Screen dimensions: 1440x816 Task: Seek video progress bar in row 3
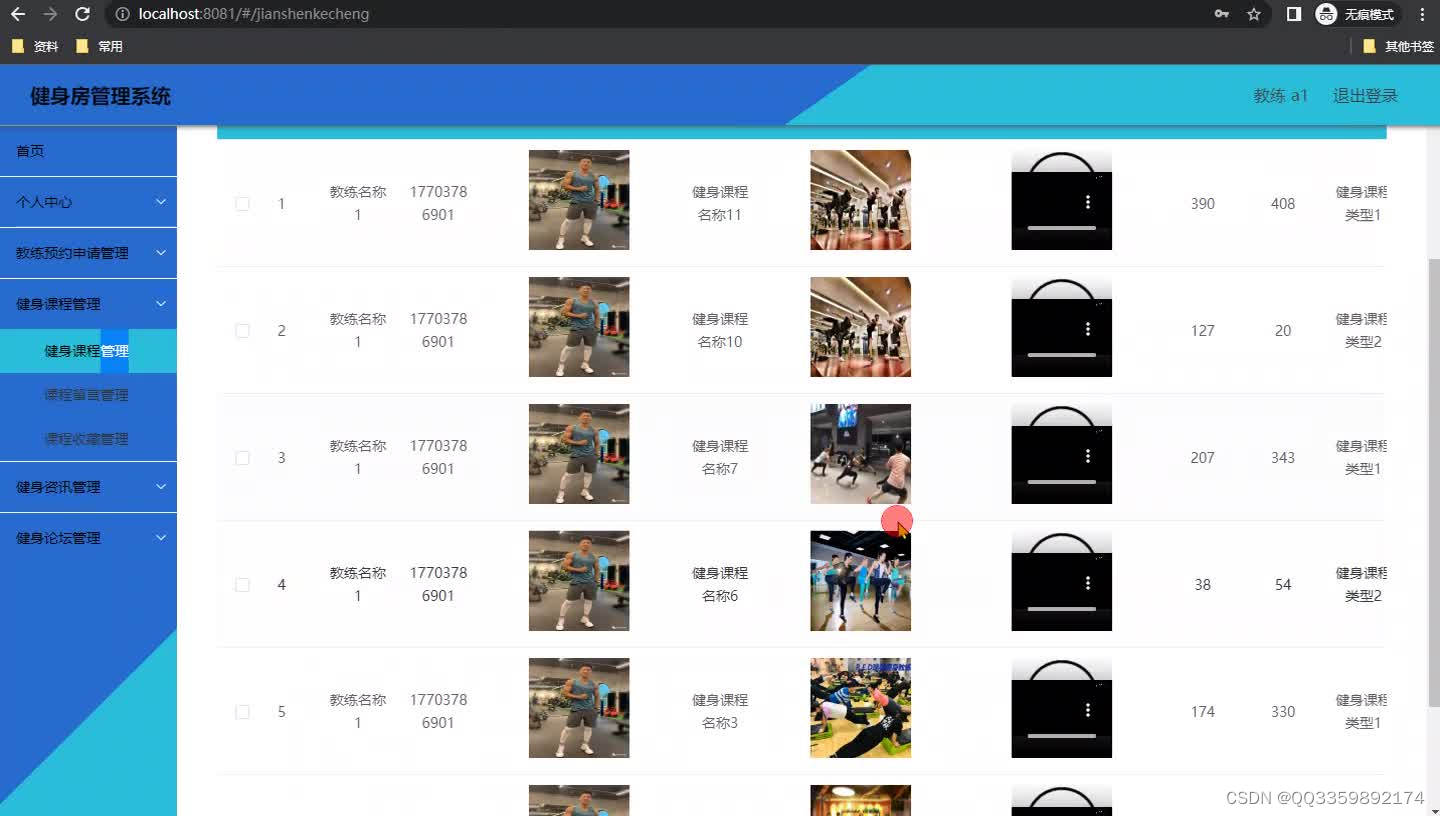pyautogui.click(x=1061, y=482)
